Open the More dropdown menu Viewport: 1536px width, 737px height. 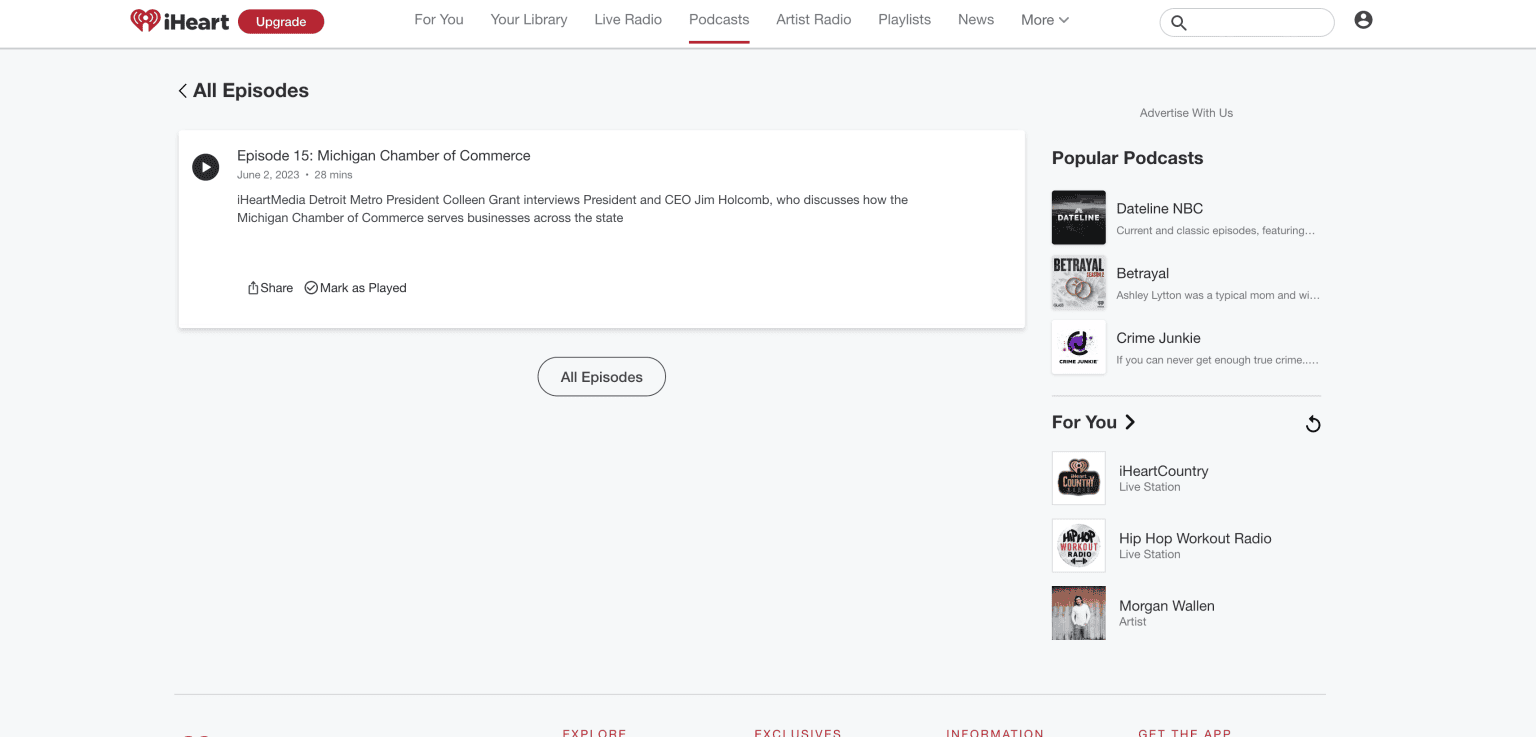(x=1045, y=20)
